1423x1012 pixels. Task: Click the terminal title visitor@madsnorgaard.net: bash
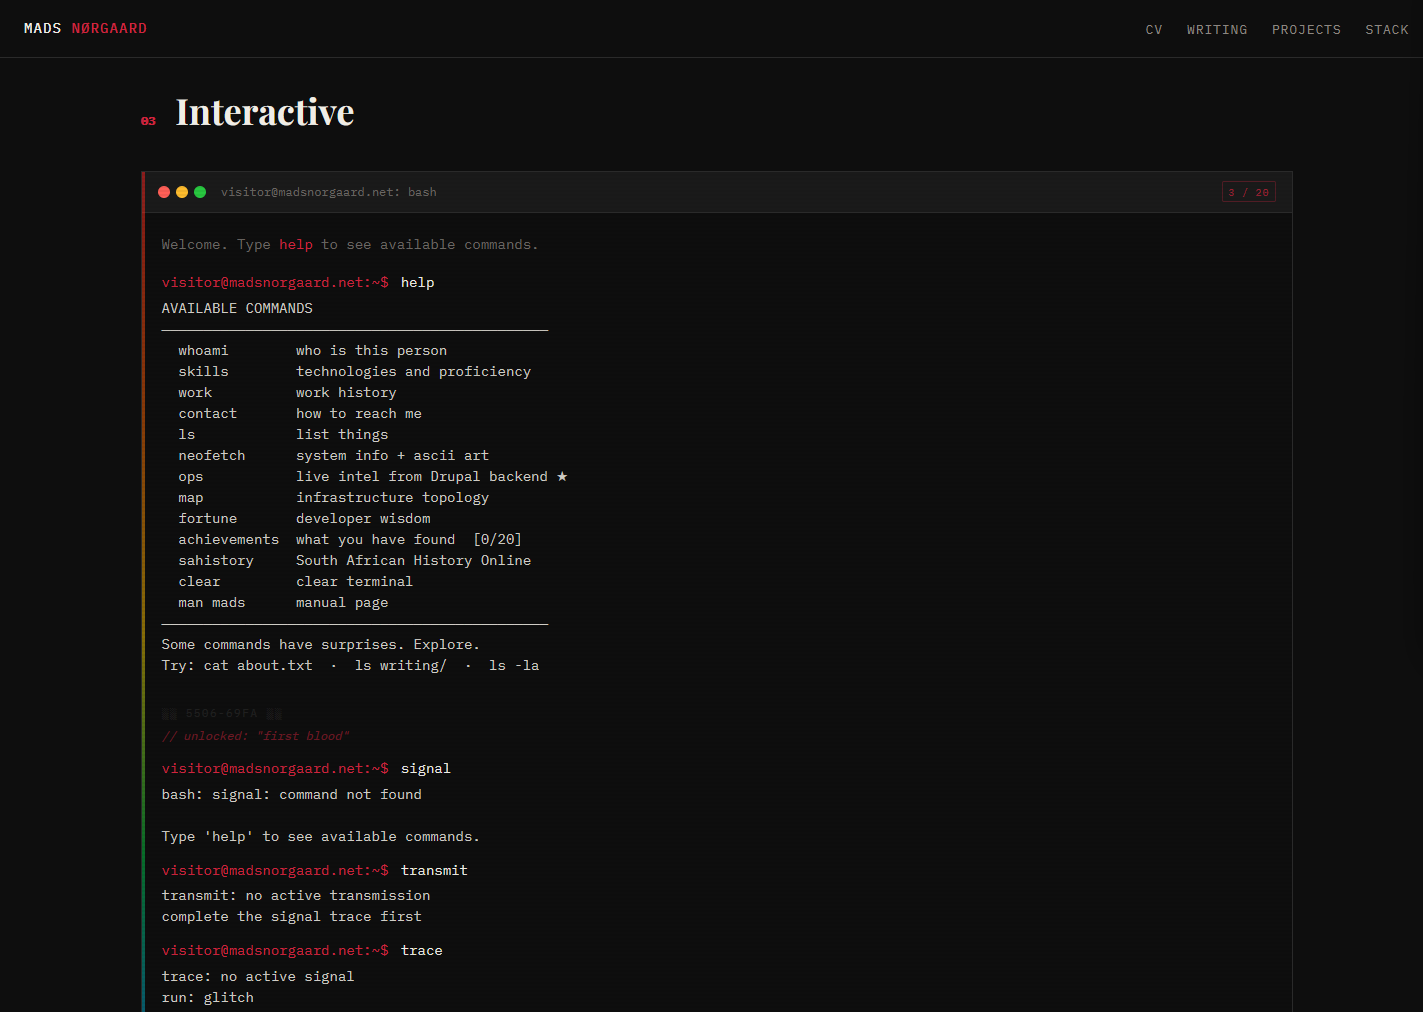click(x=328, y=192)
